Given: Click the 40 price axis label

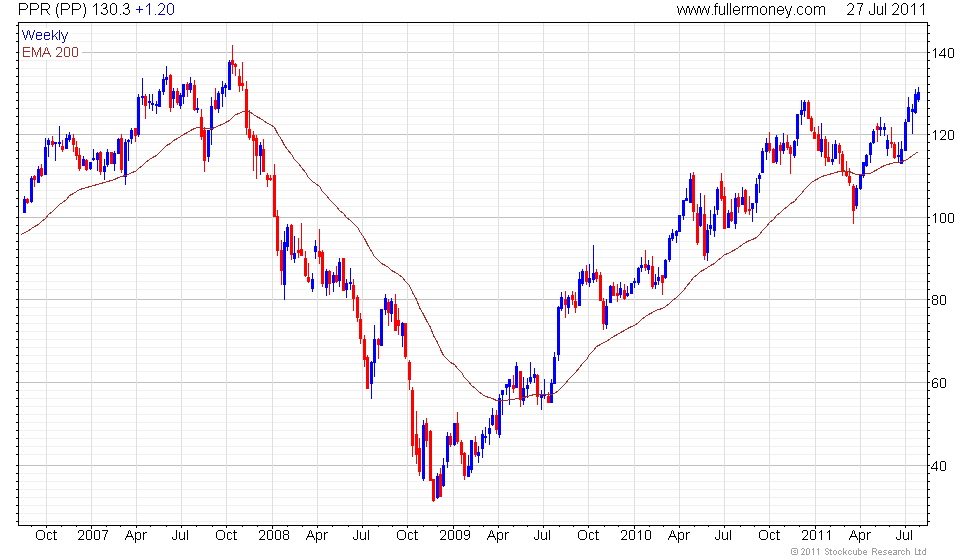Looking at the screenshot, I should click(x=939, y=466).
